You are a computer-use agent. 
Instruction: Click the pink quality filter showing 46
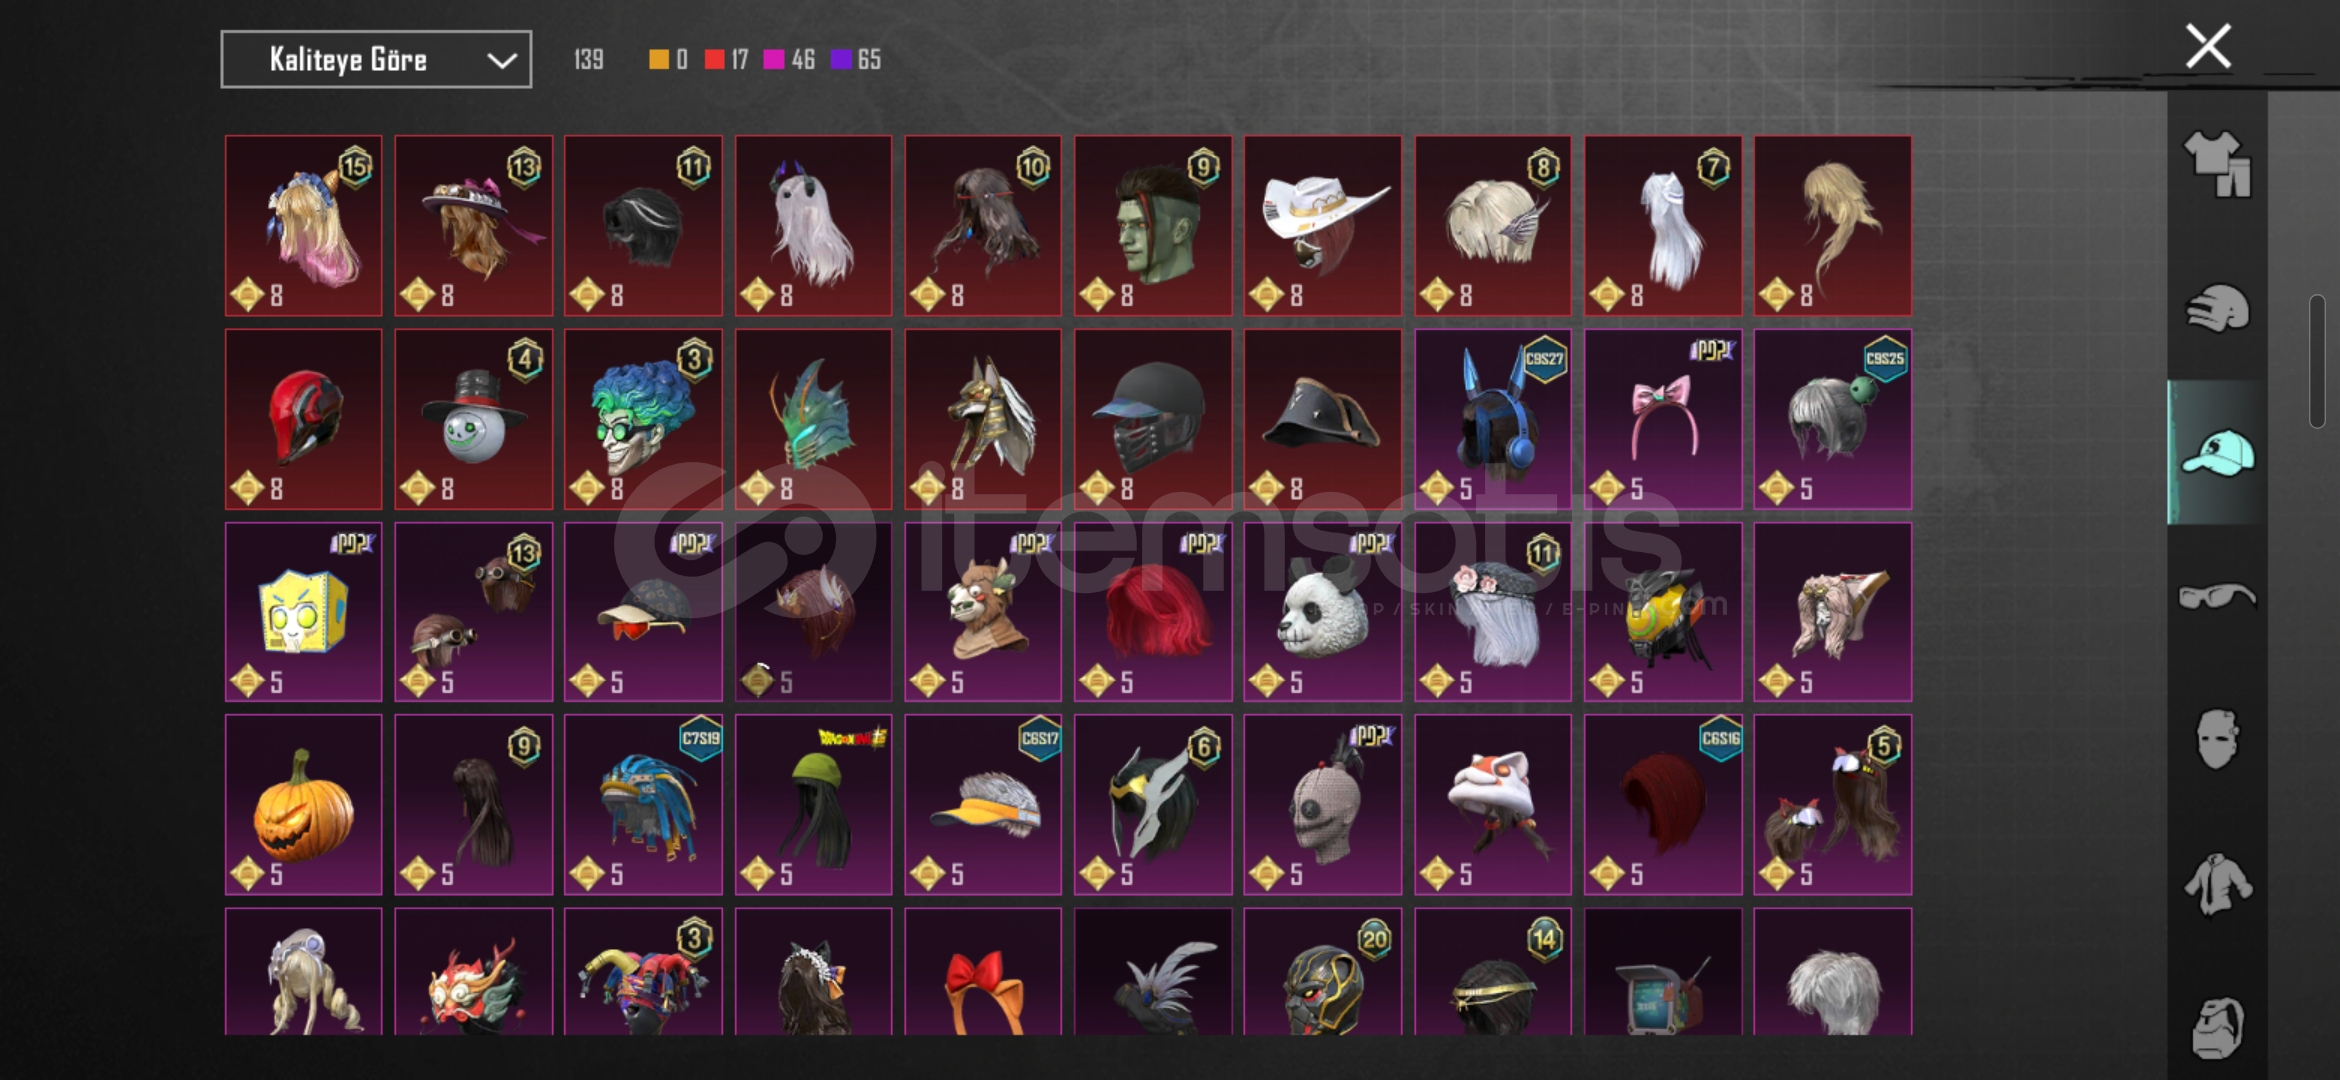pos(789,60)
